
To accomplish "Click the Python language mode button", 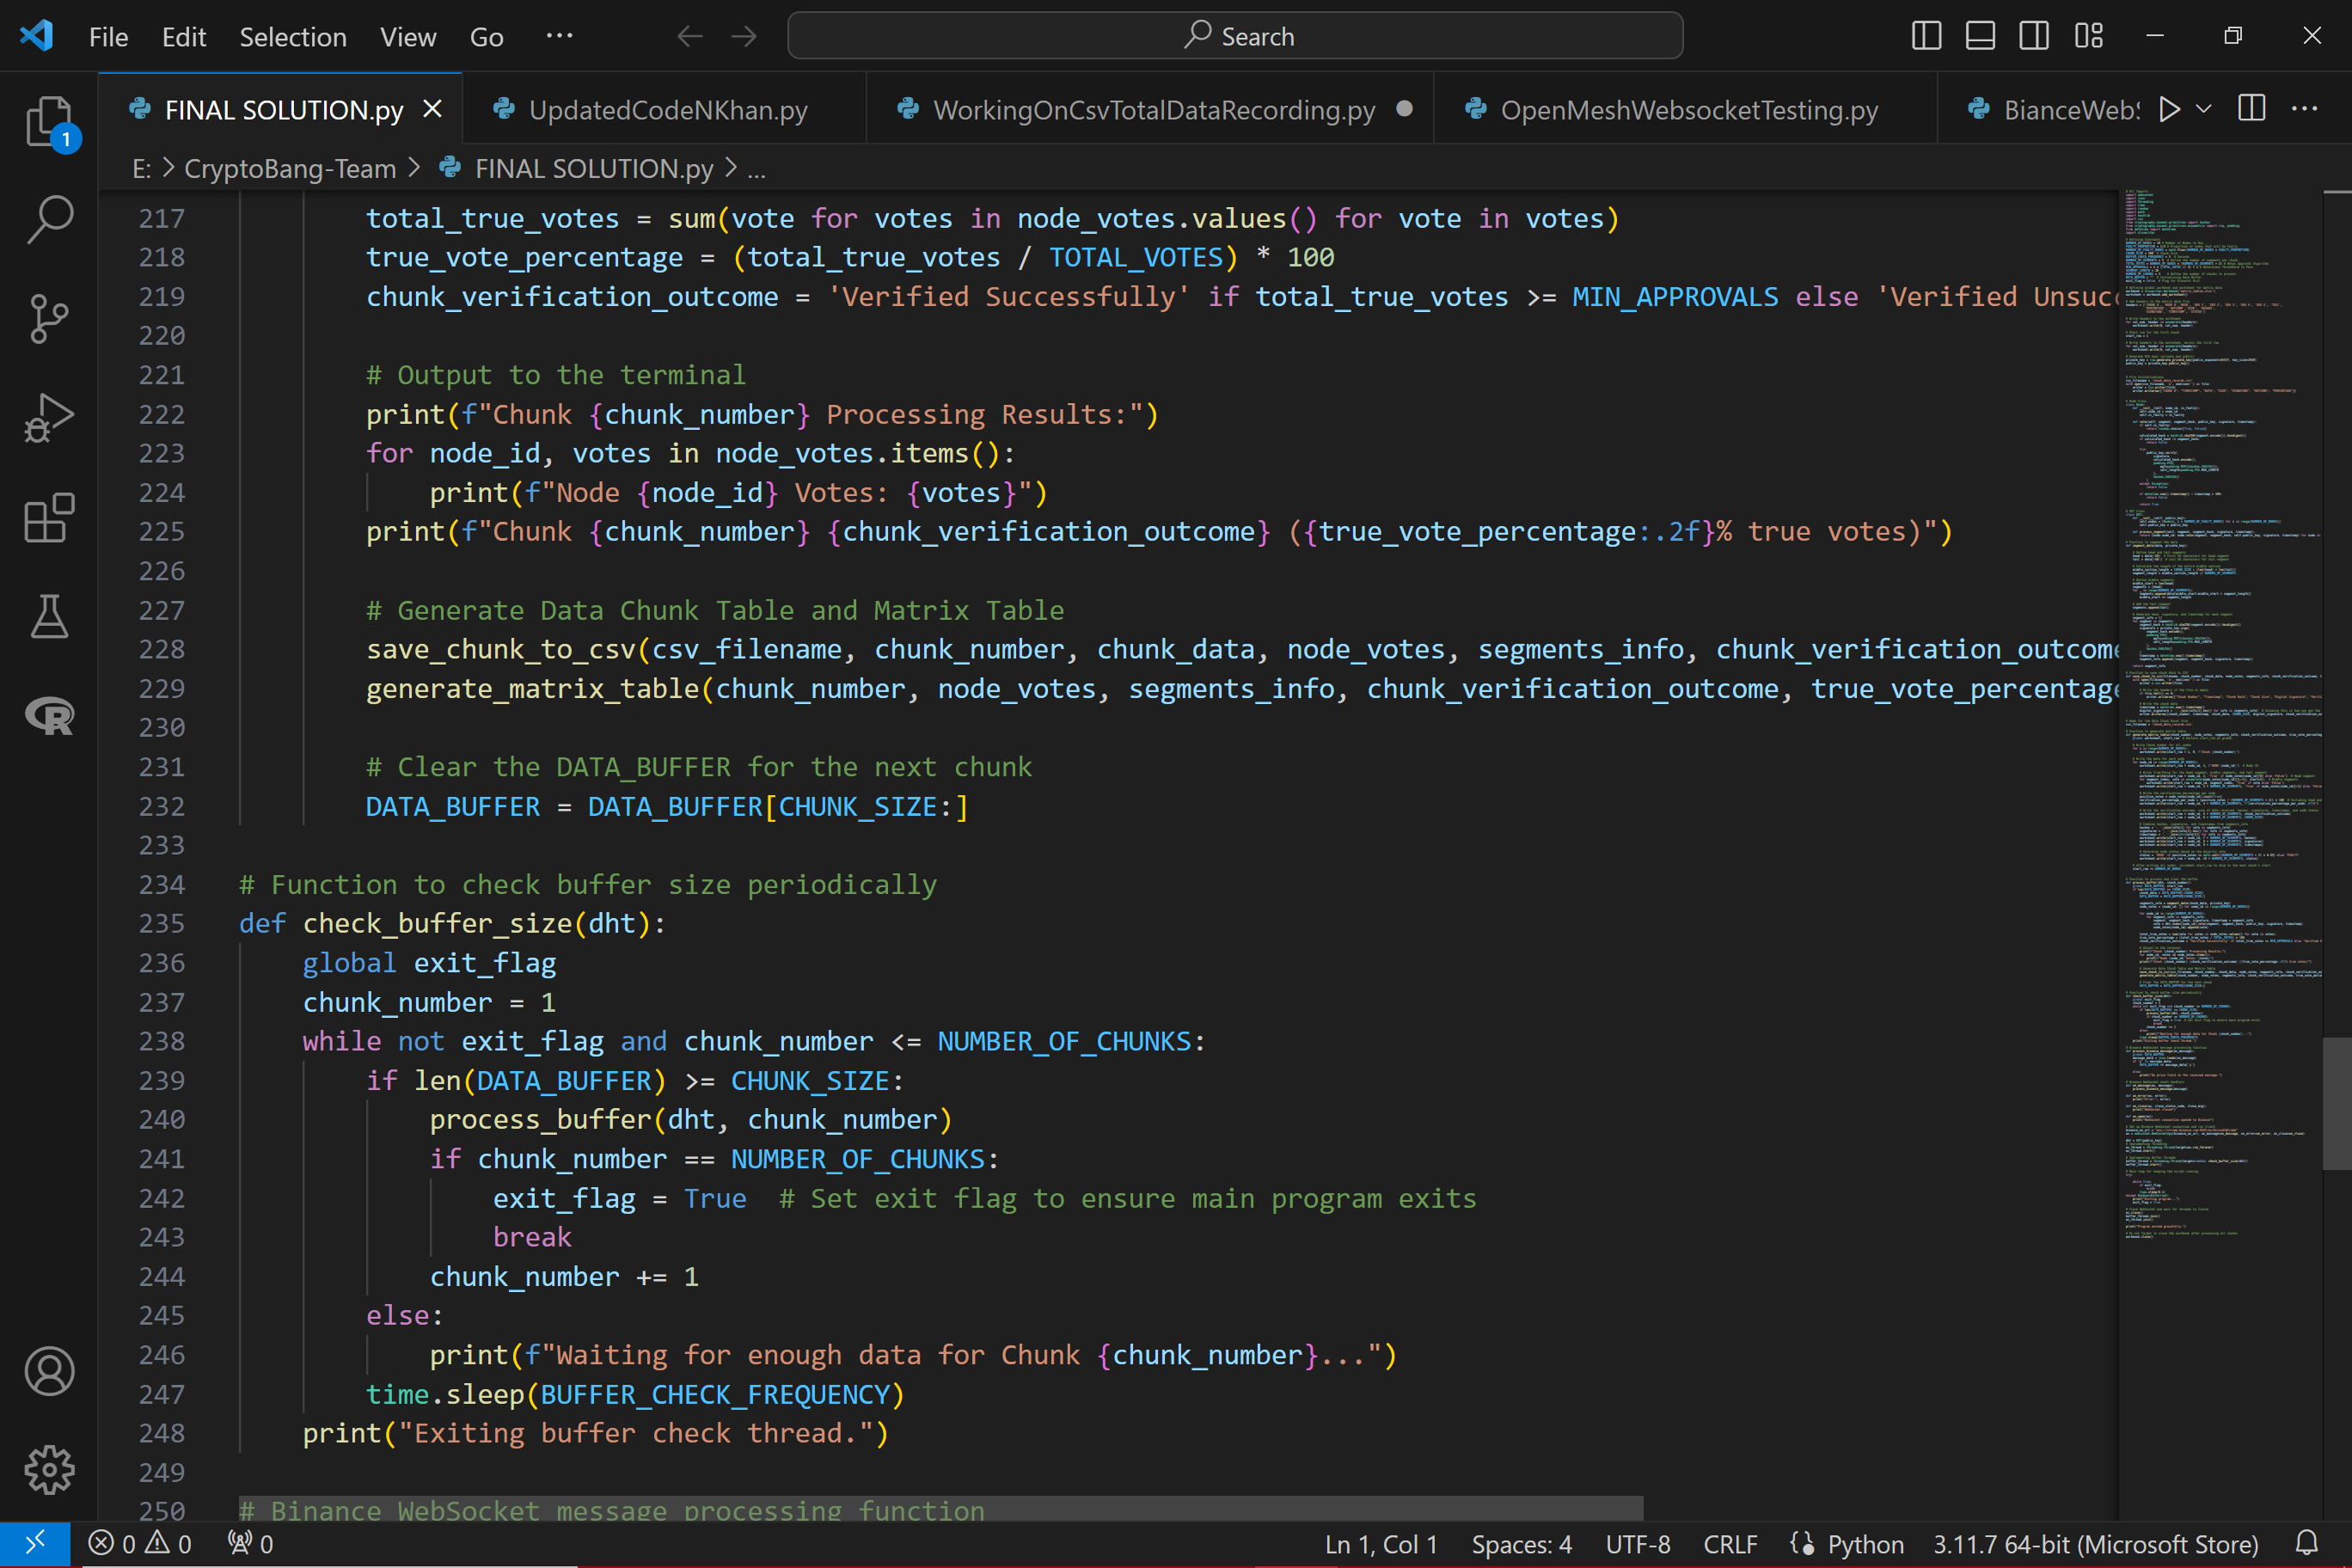I will [x=1865, y=1544].
